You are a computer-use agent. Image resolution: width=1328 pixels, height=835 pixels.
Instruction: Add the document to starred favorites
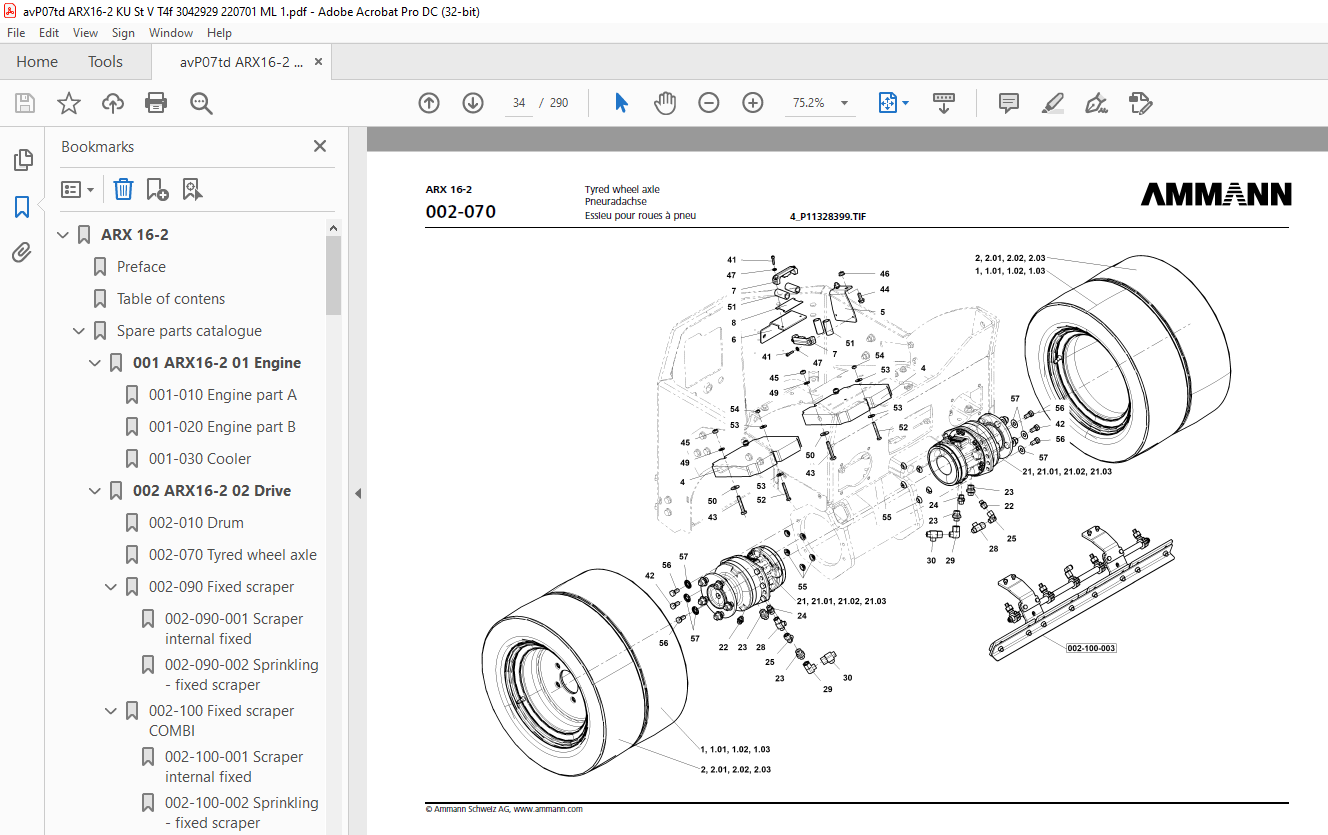click(x=68, y=103)
